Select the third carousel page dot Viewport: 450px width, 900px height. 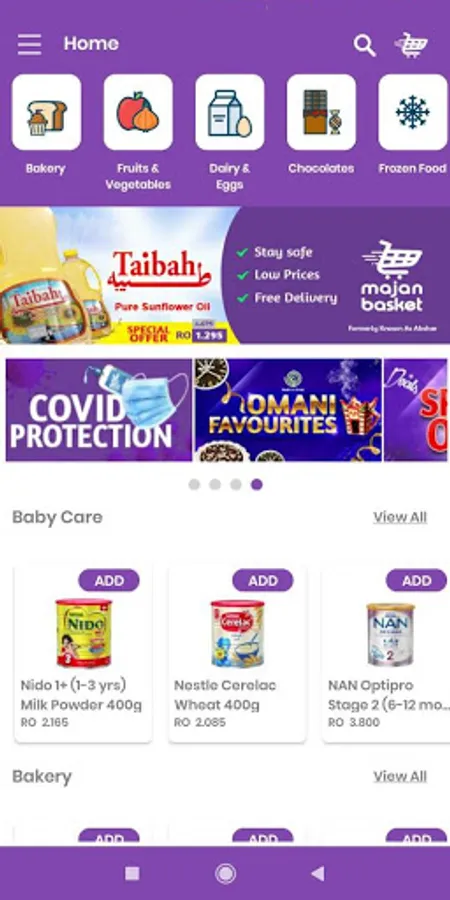click(235, 484)
